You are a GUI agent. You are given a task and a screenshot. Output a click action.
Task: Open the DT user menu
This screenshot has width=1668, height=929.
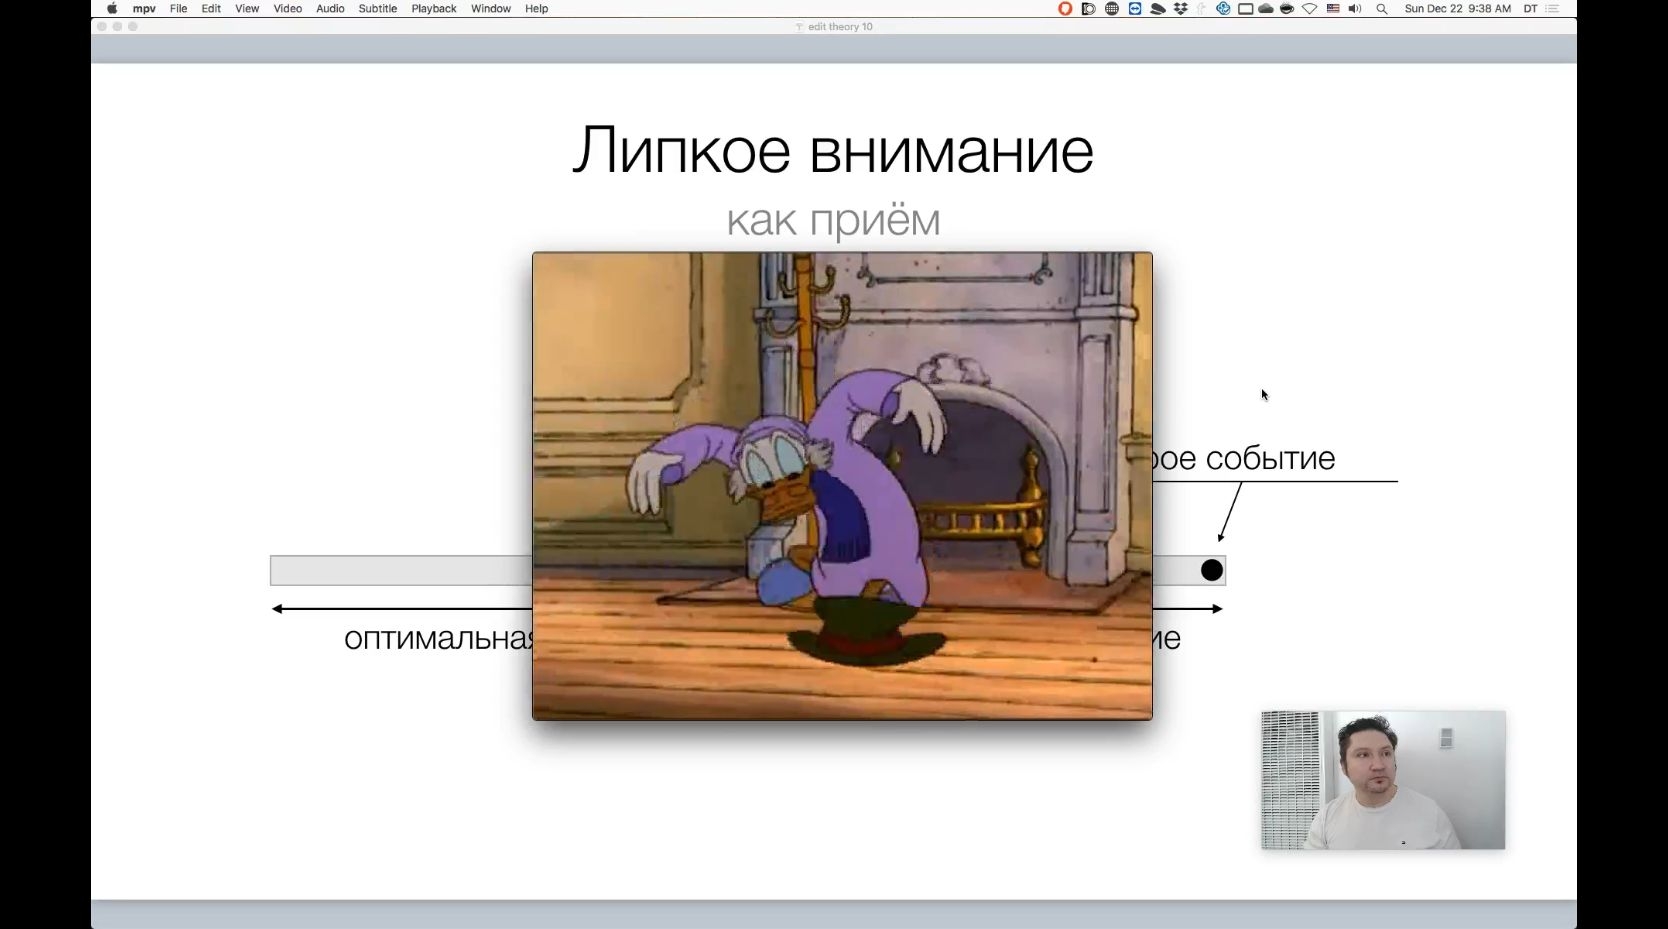tap(1530, 9)
